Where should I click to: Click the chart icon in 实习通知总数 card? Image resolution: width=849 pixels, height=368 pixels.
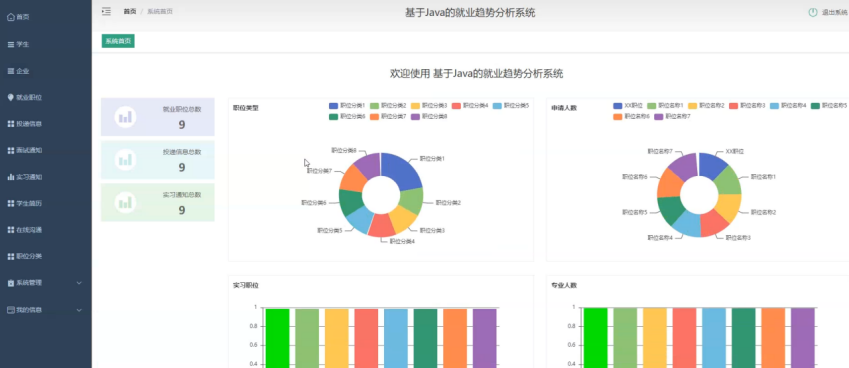coord(125,202)
